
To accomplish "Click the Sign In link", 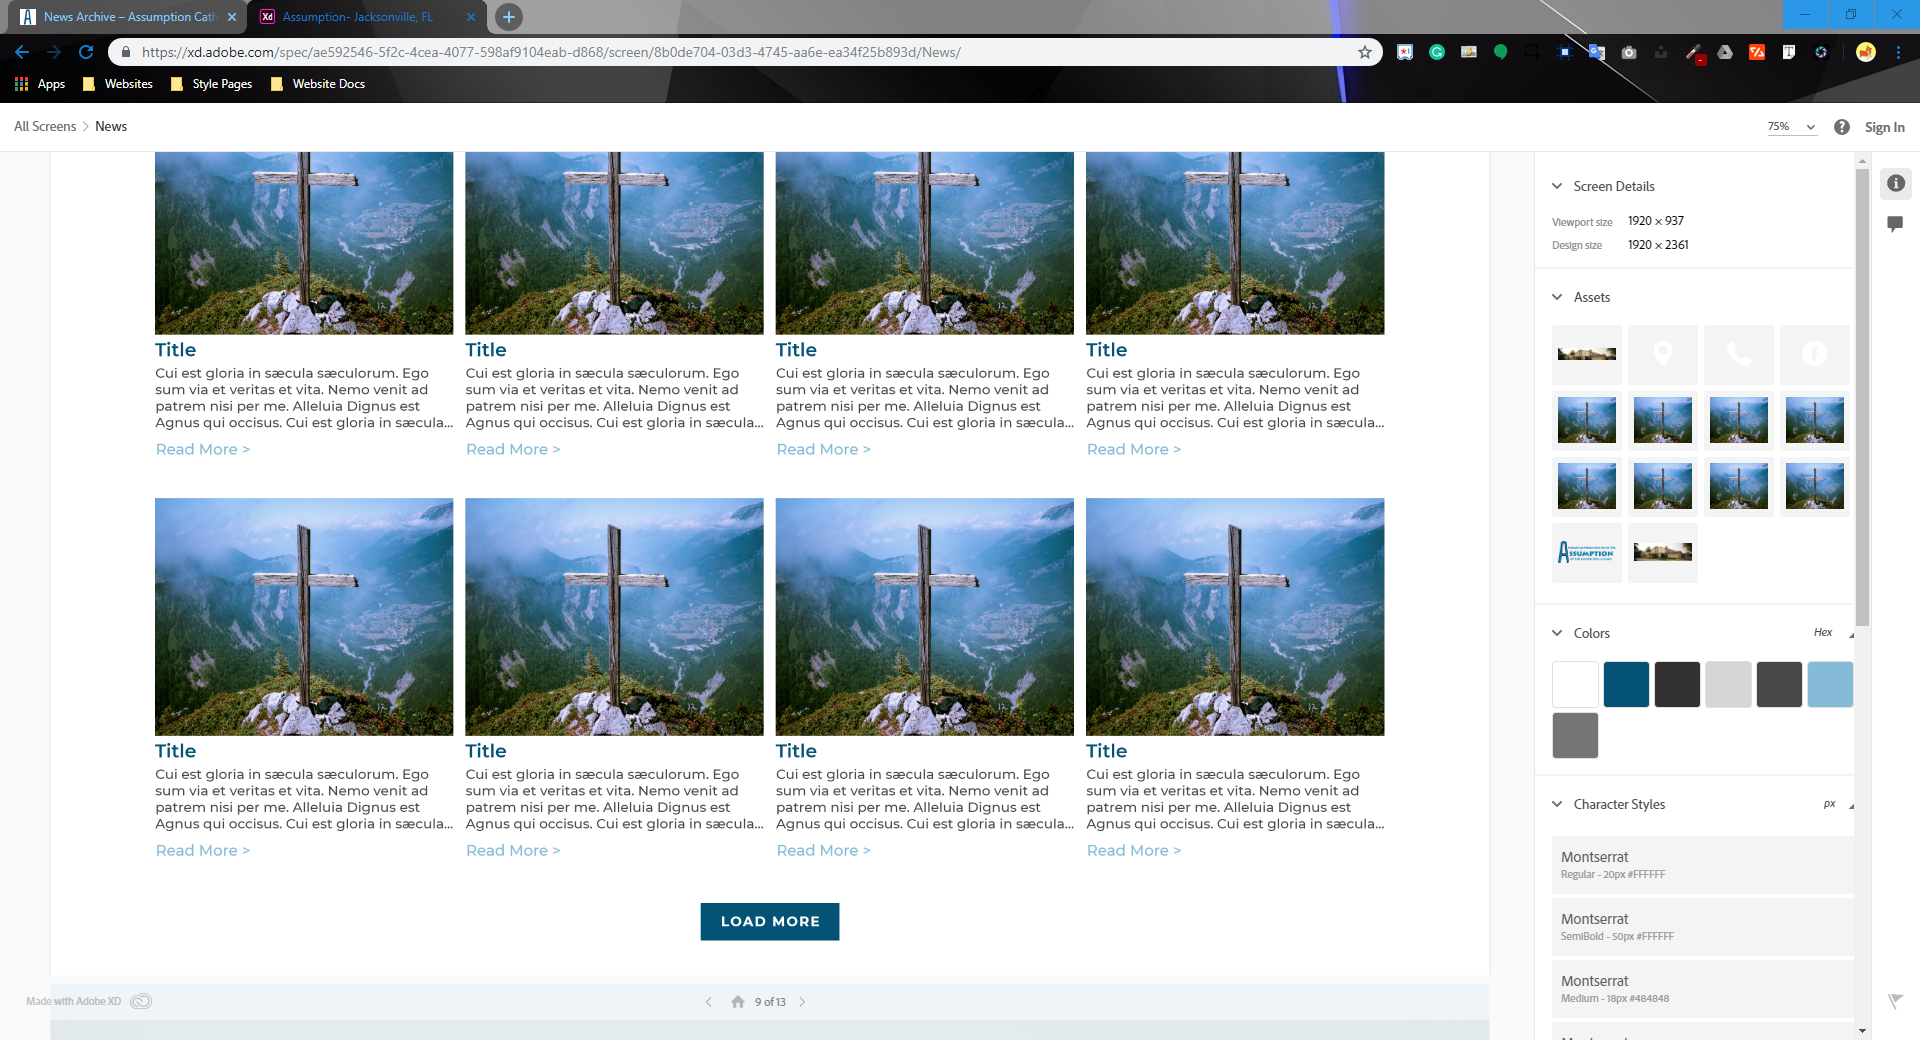I will (1884, 127).
